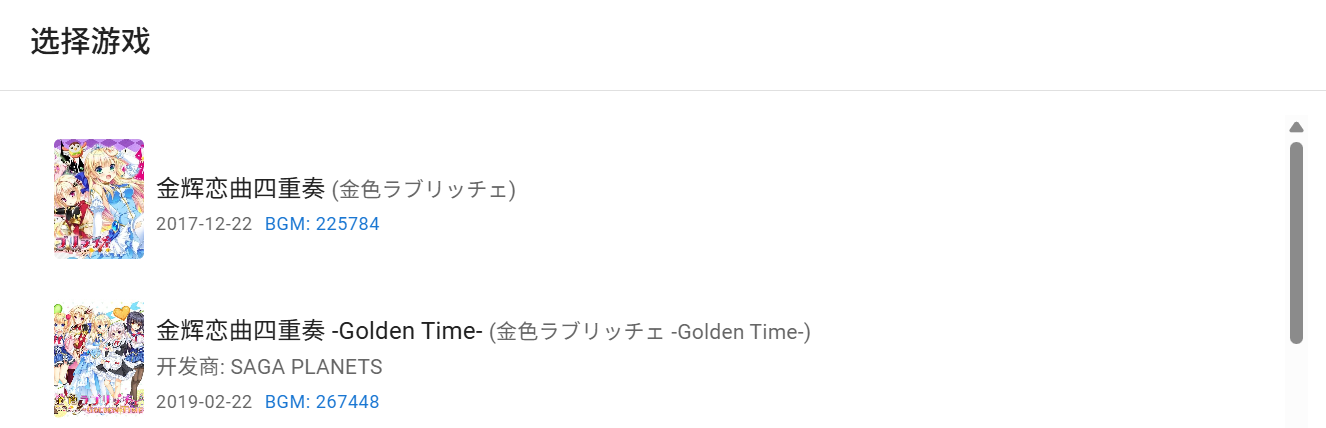Click the release date 2017-12-22
This screenshot has width=1326, height=428.
click(204, 224)
